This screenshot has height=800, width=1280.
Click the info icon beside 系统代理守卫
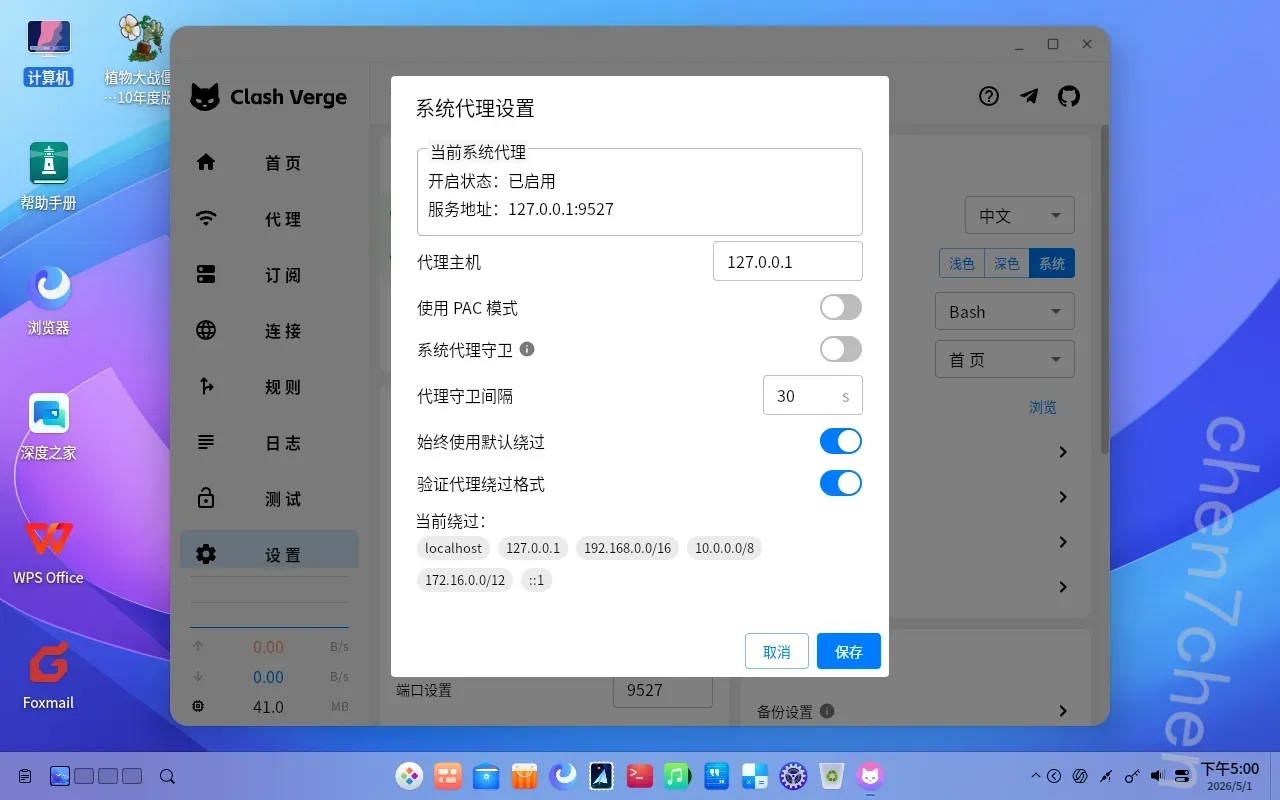527,349
